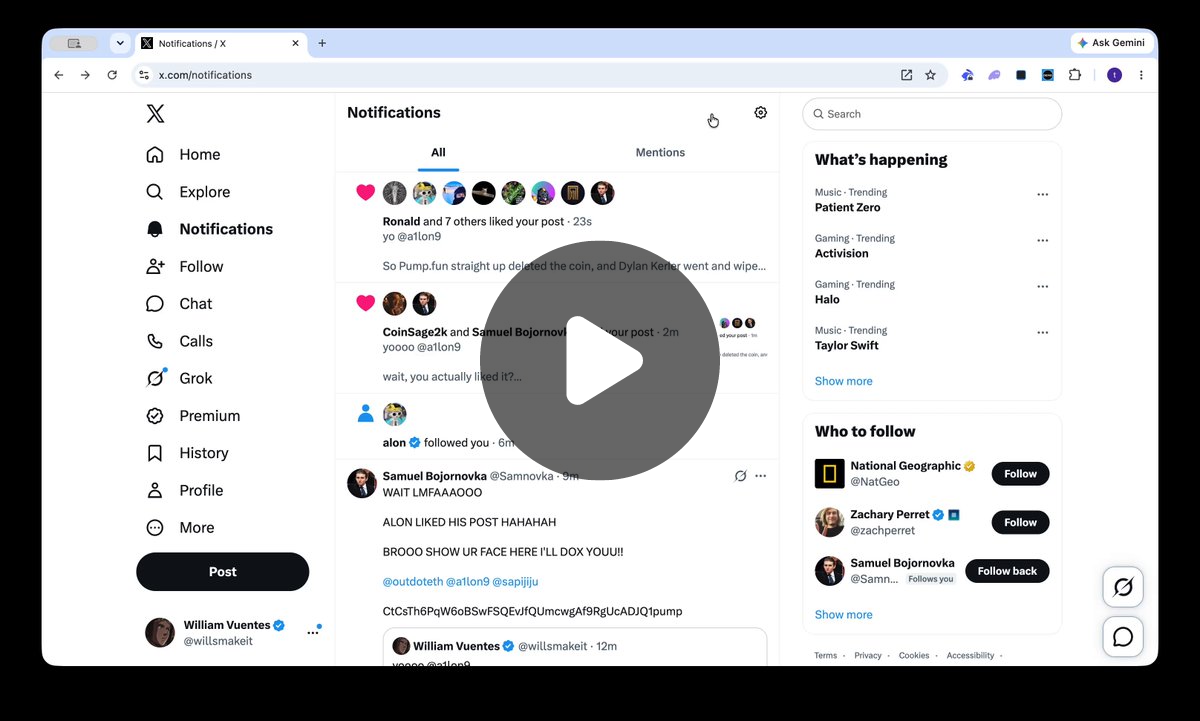
Task: Show more under Who to follow
Action: 843,615
